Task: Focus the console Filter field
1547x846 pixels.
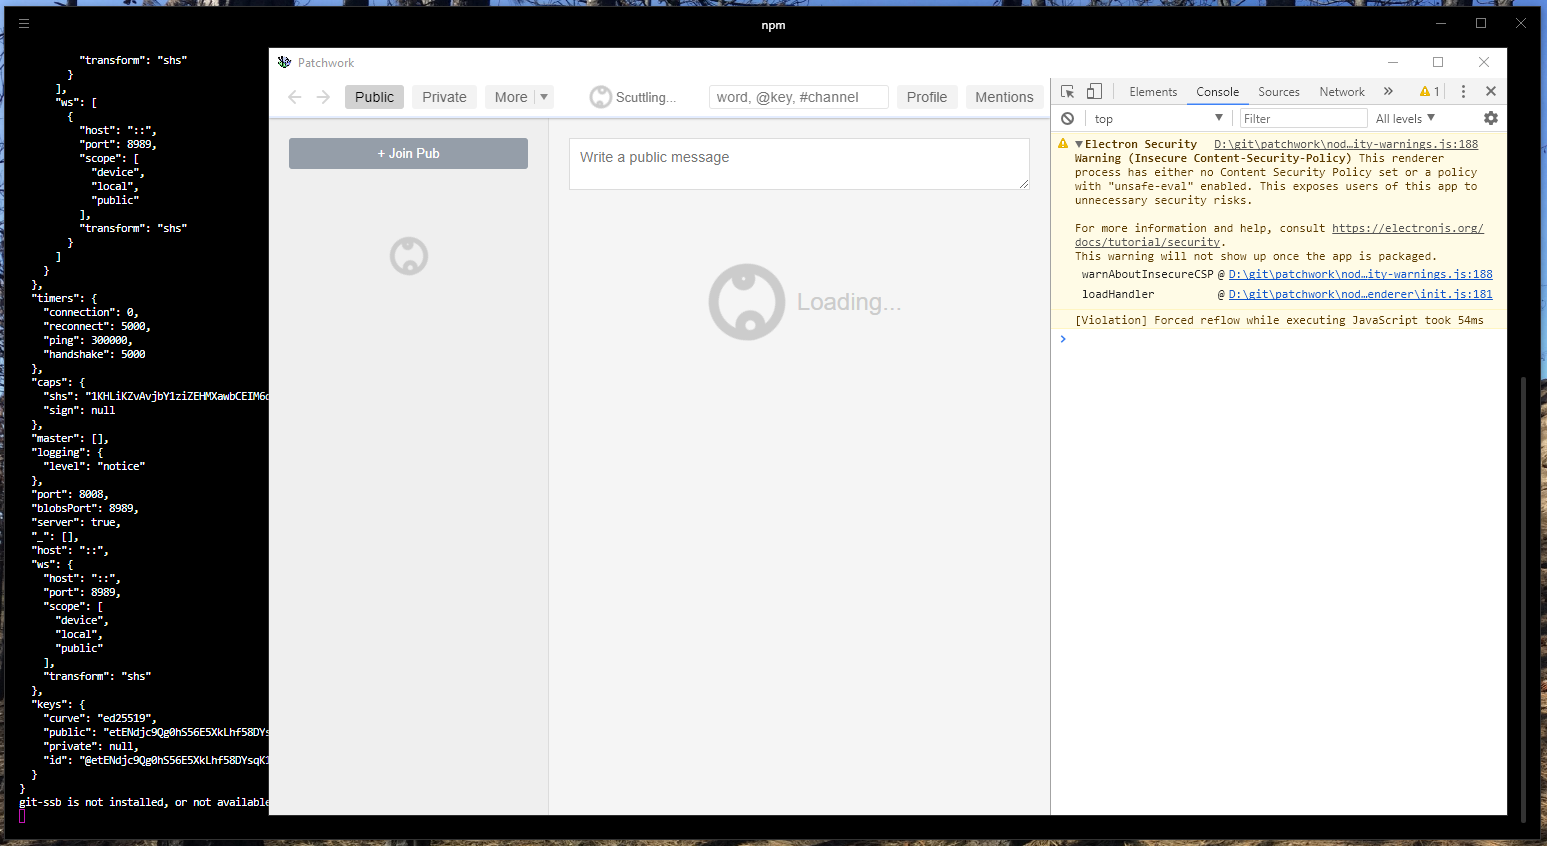Action: [1303, 118]
